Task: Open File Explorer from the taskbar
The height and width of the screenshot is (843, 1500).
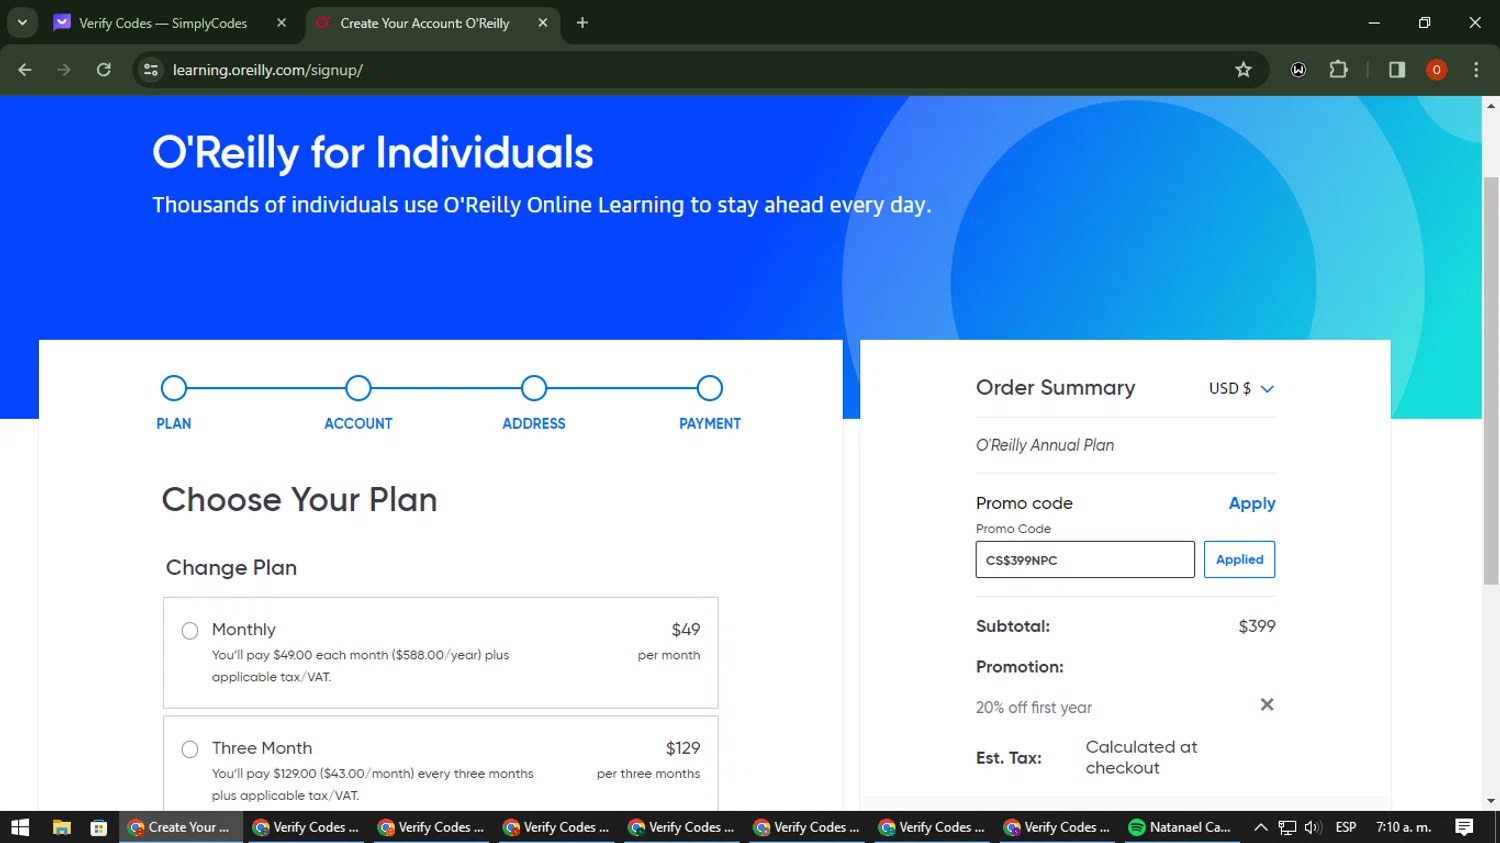Action: [61, 827]
